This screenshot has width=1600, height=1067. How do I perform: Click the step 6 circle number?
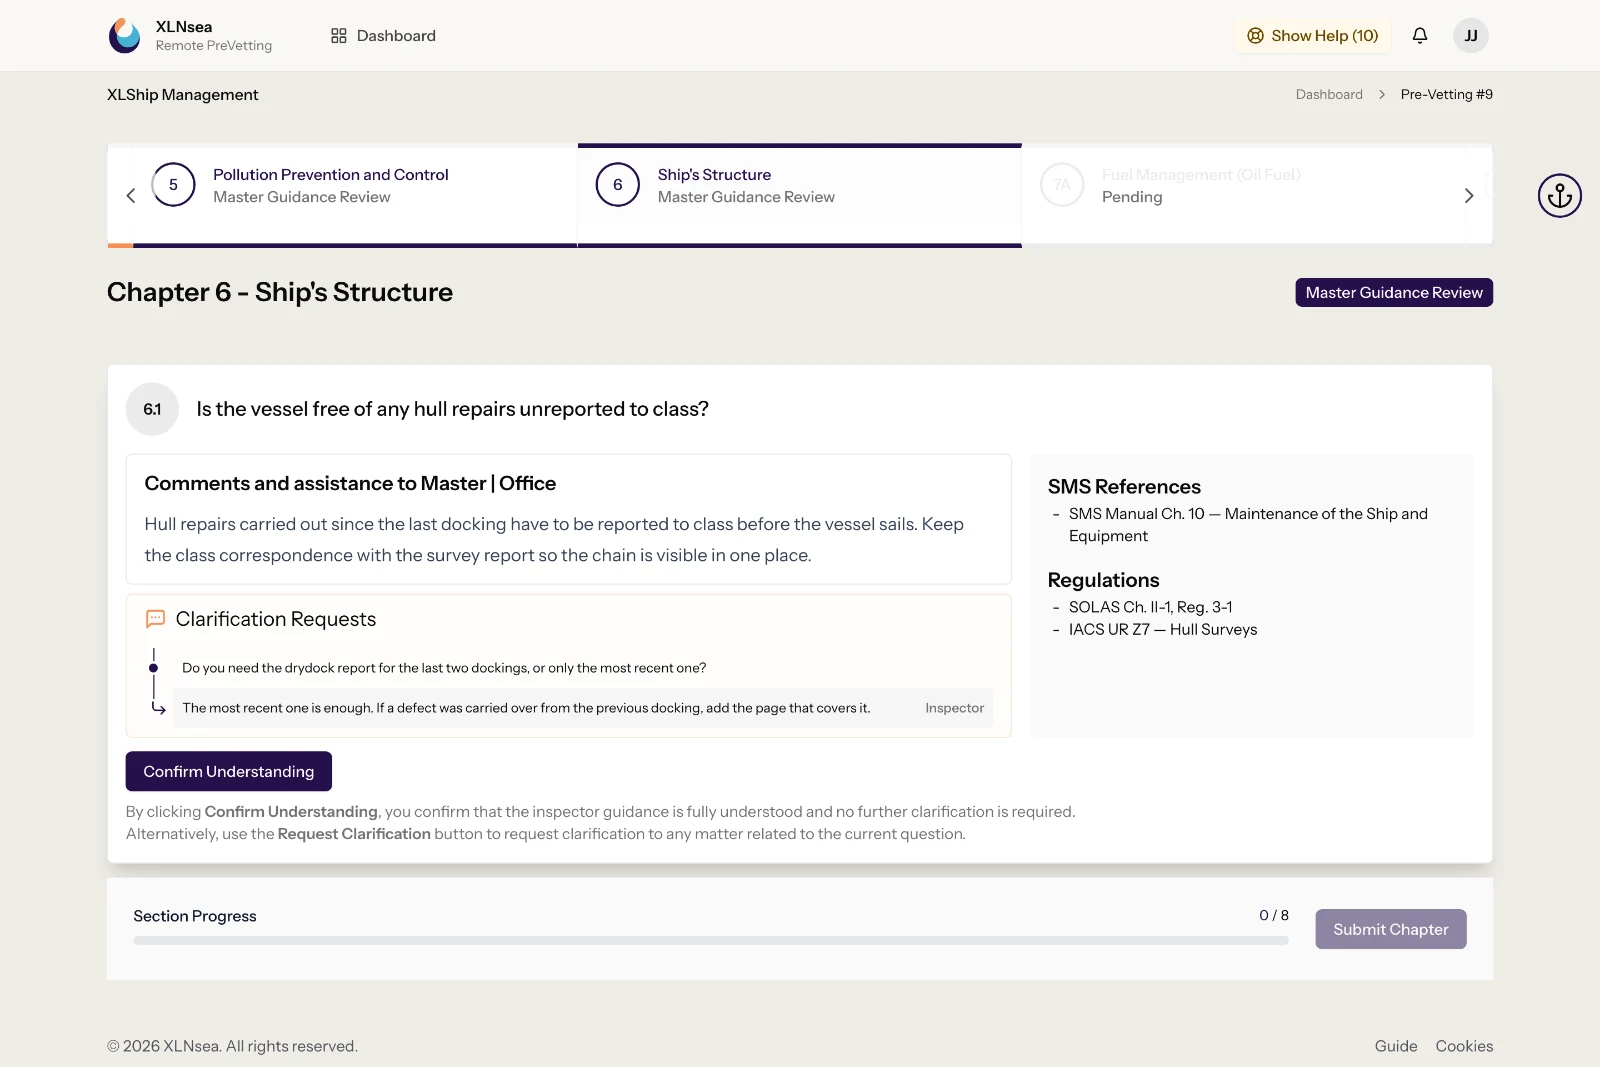[618, 185]
